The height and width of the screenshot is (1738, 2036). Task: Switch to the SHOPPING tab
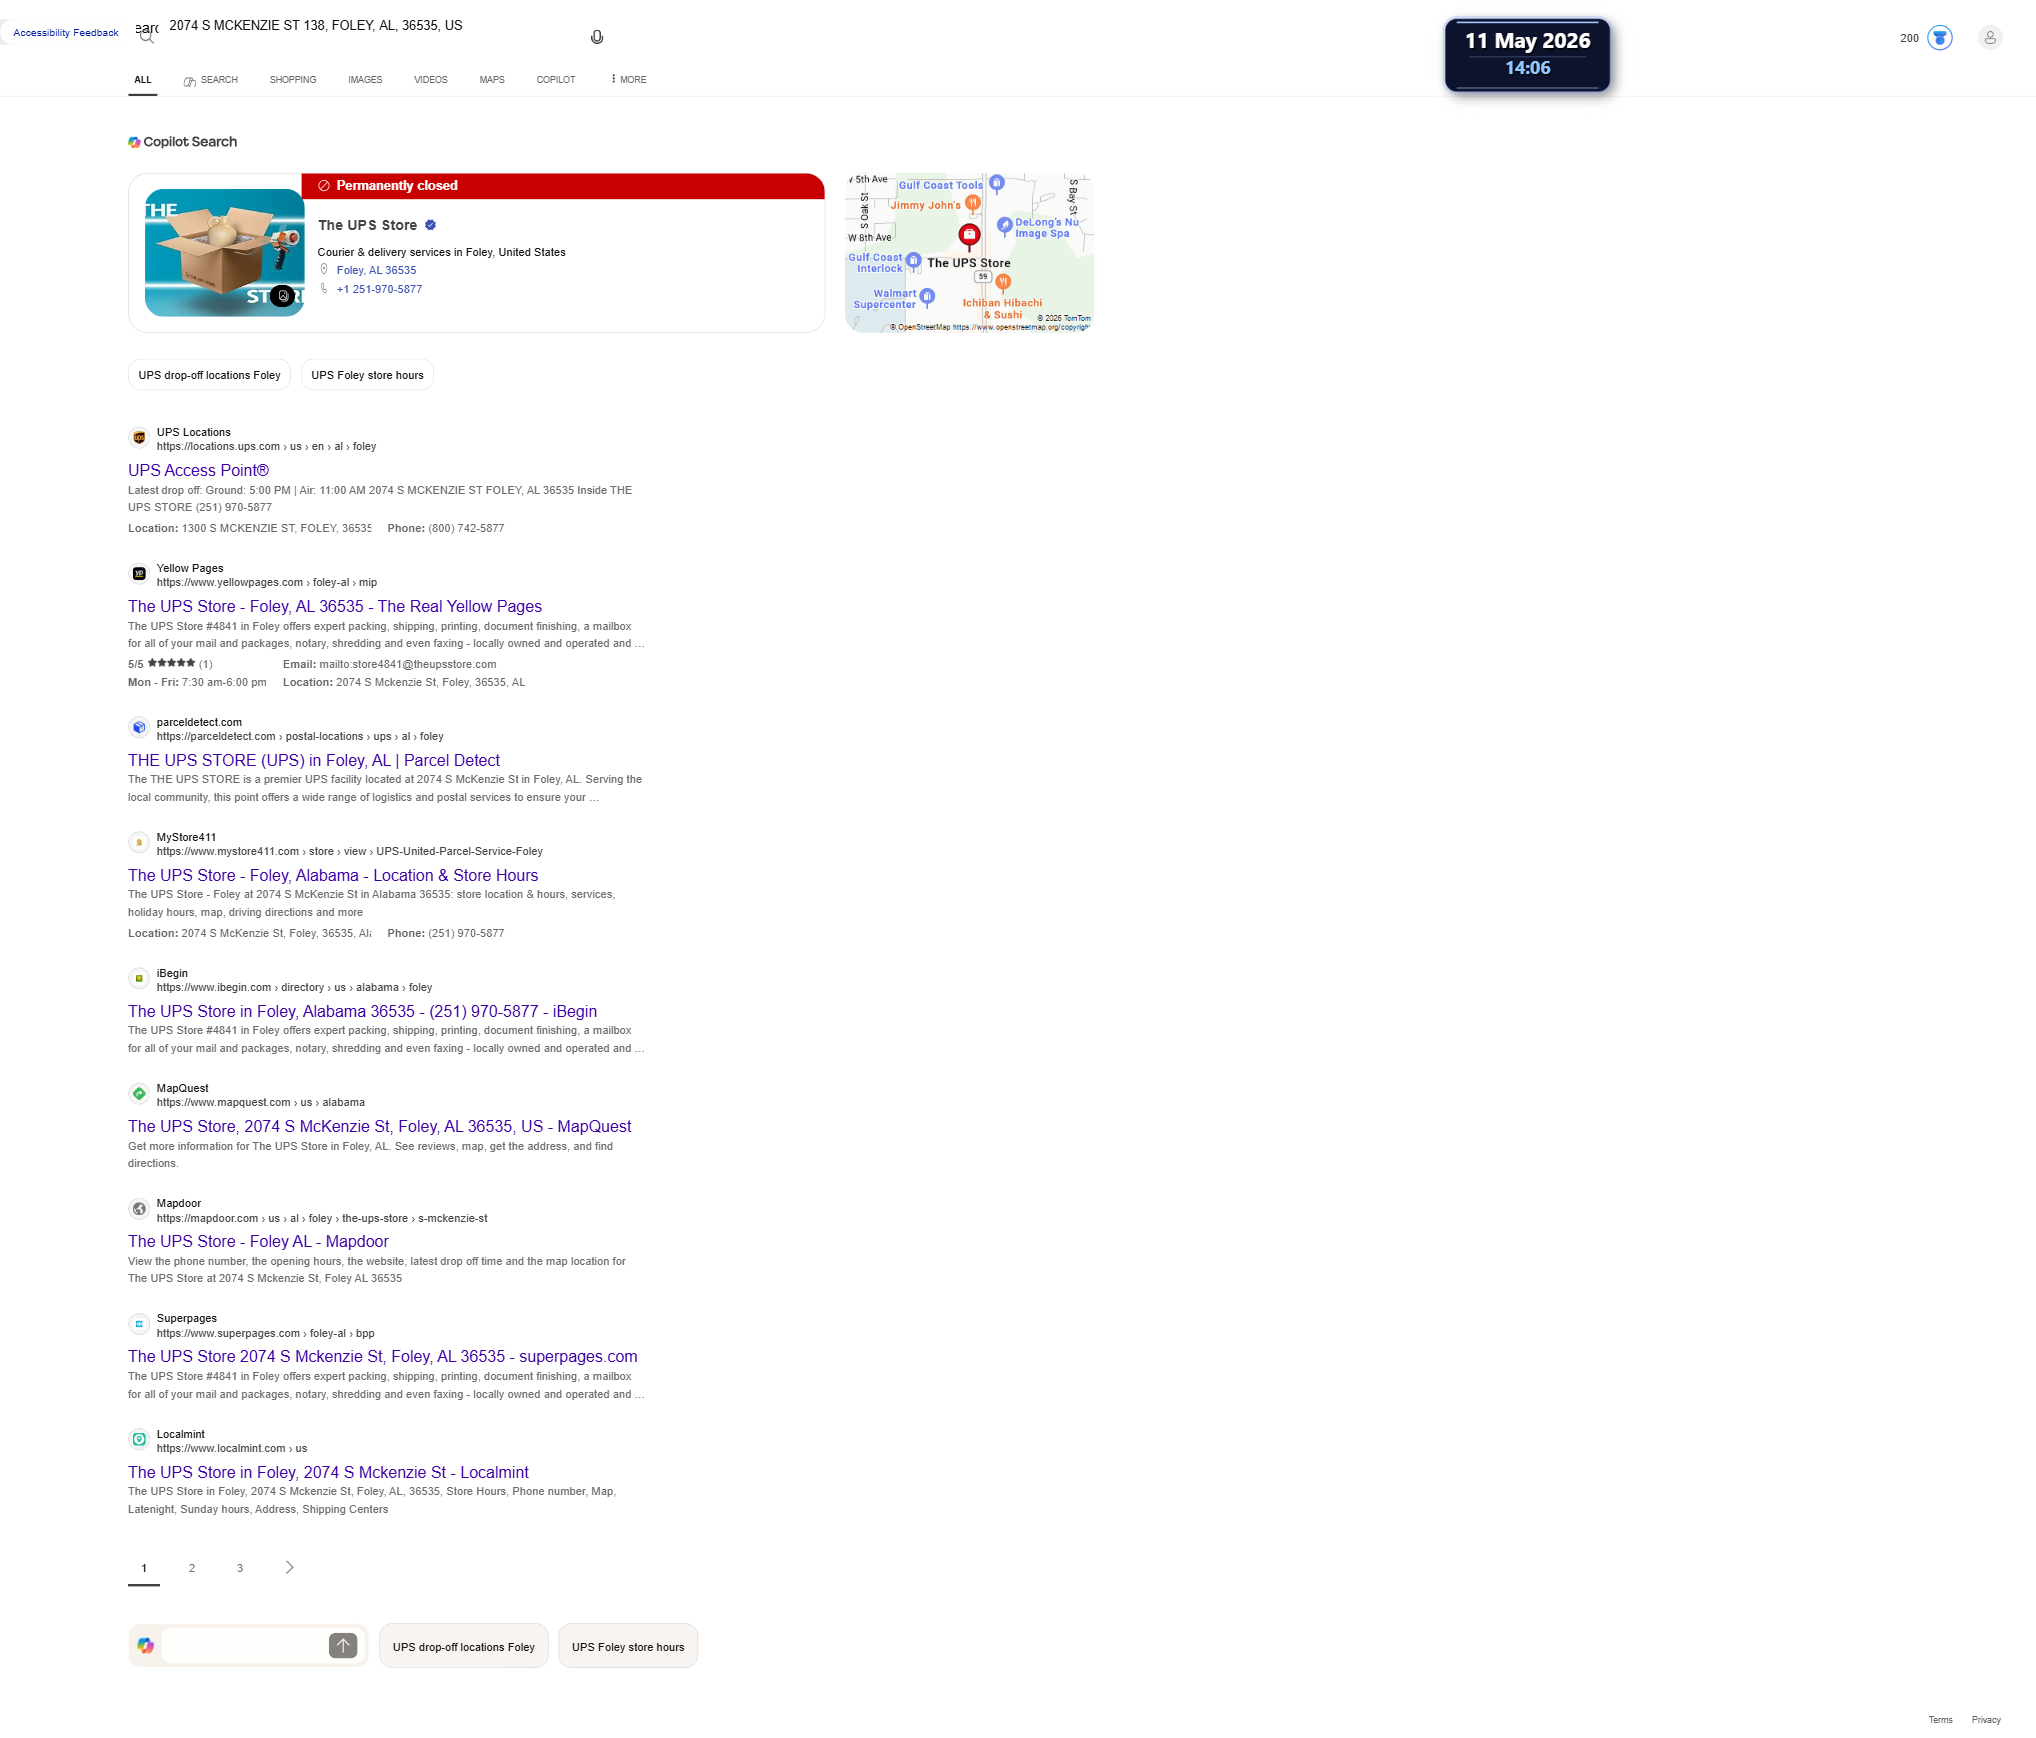click(293, 80)
